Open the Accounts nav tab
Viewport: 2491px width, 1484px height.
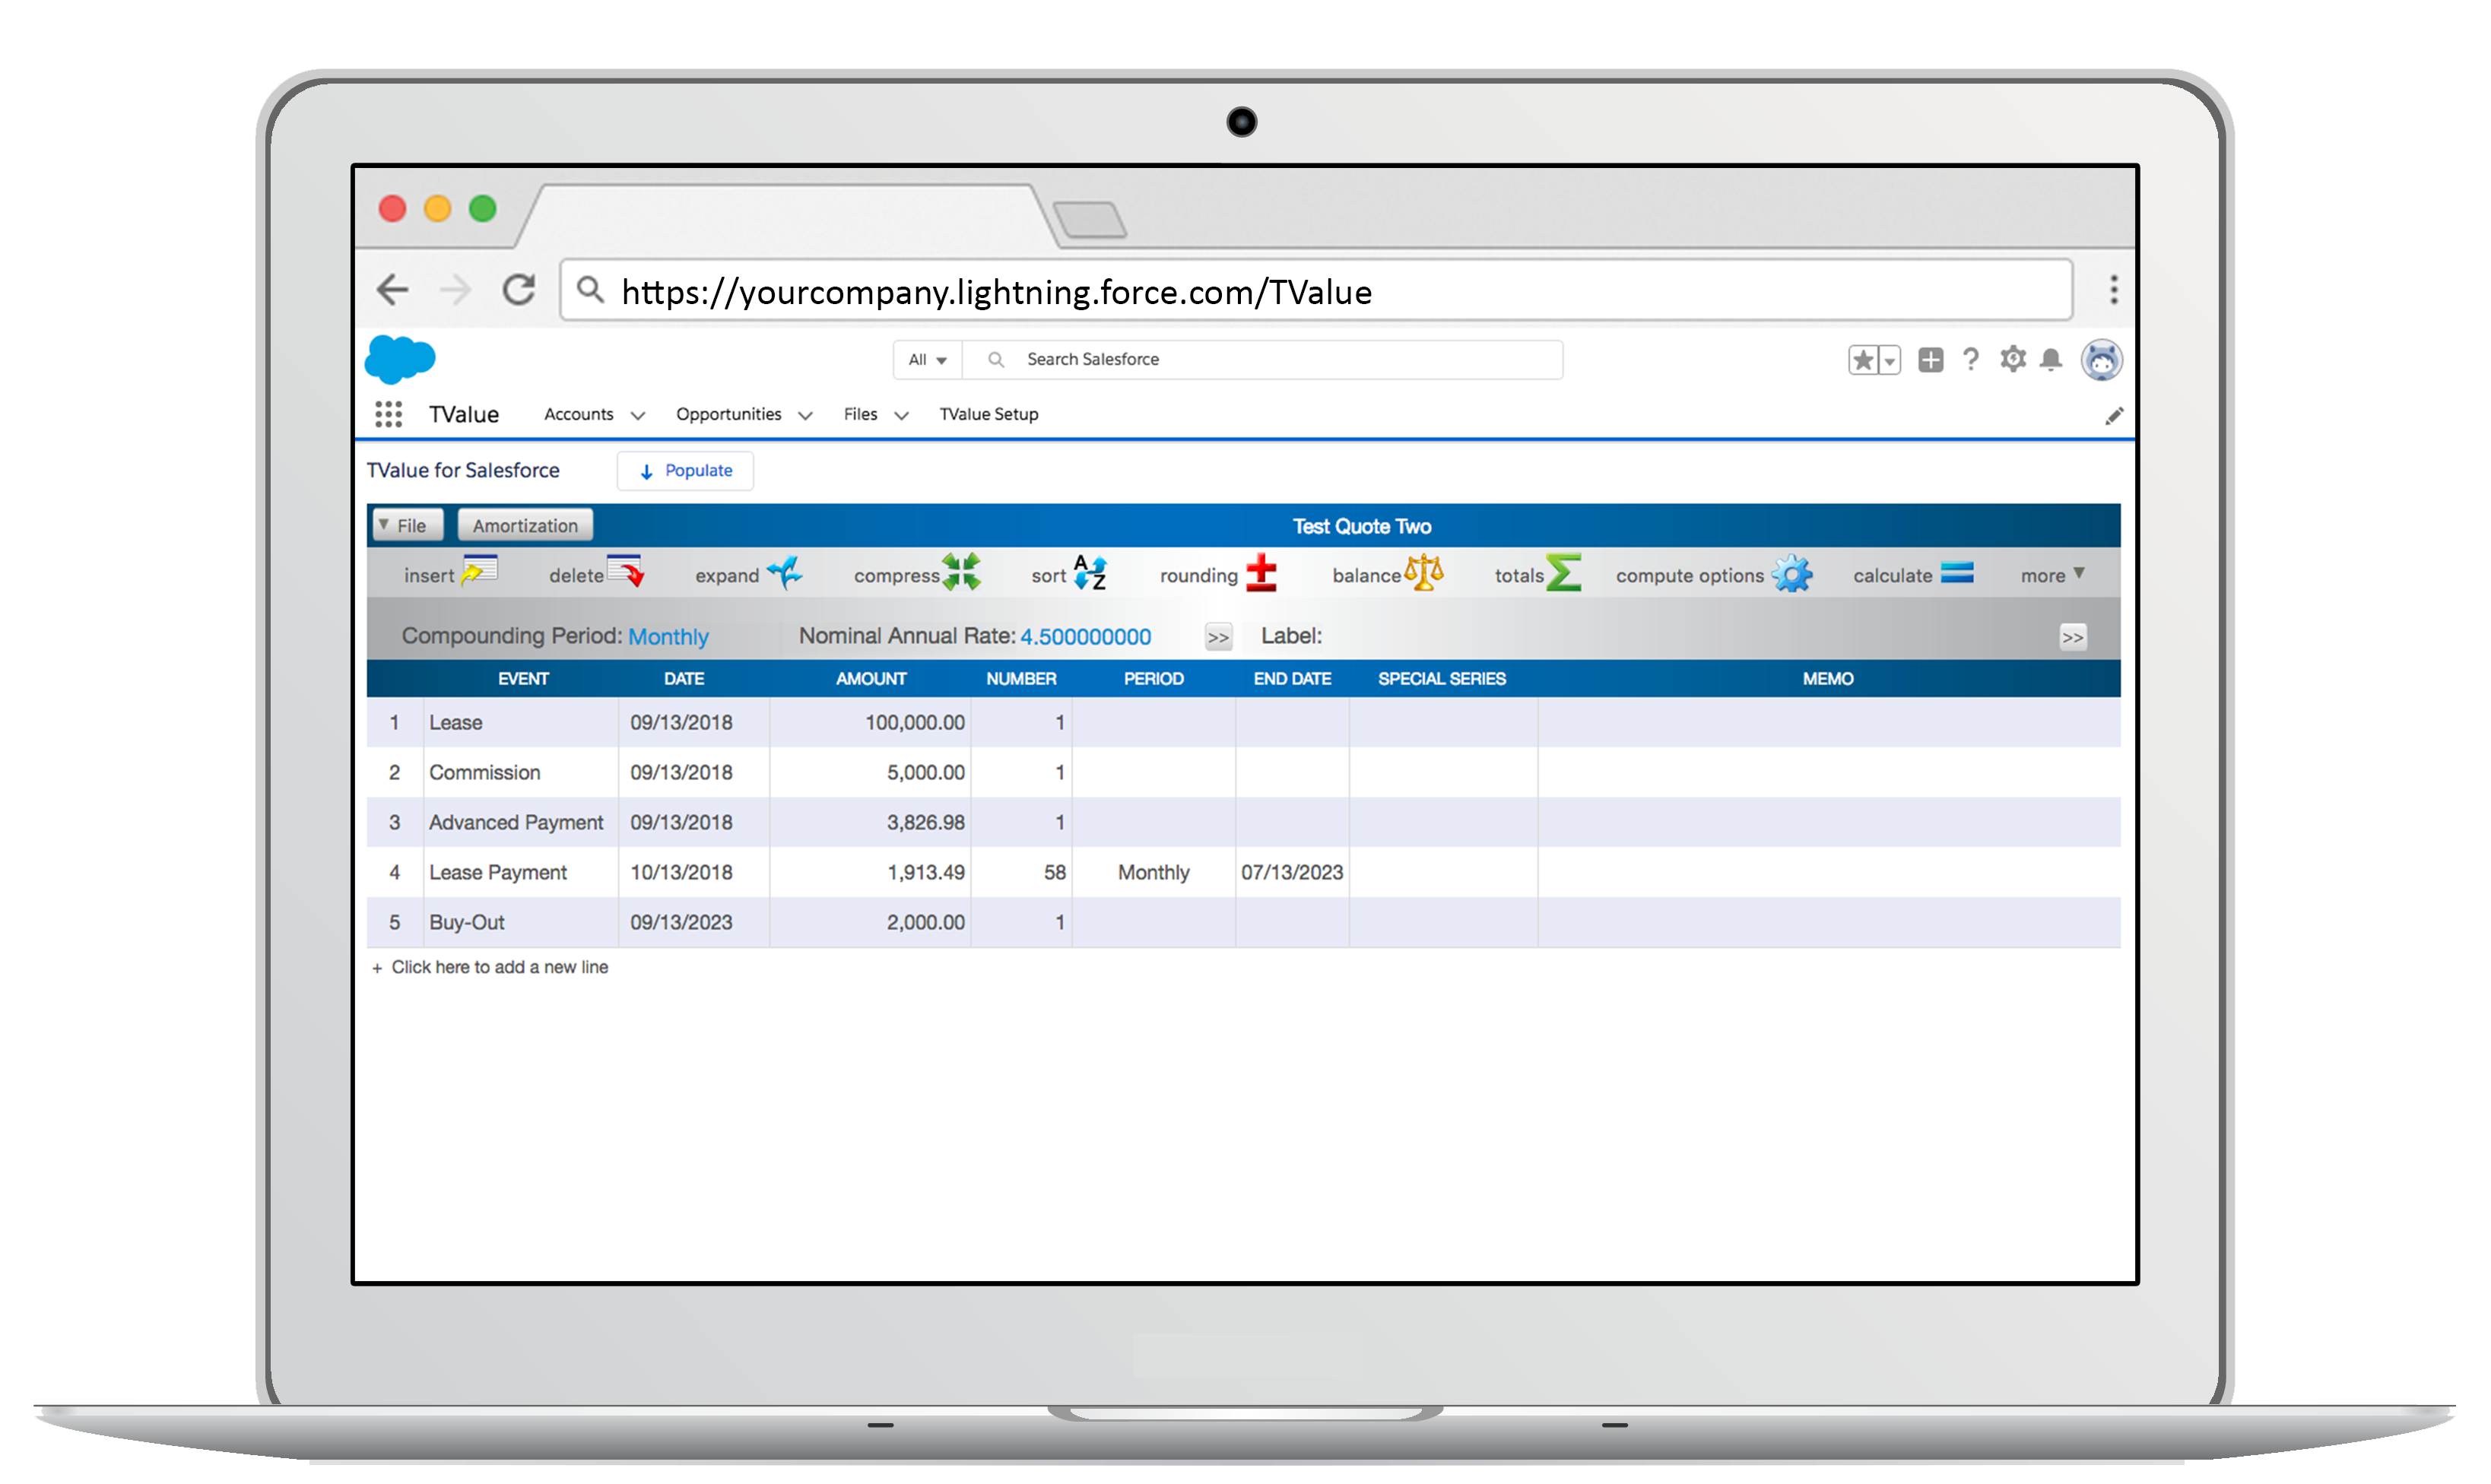coord(579,414)
